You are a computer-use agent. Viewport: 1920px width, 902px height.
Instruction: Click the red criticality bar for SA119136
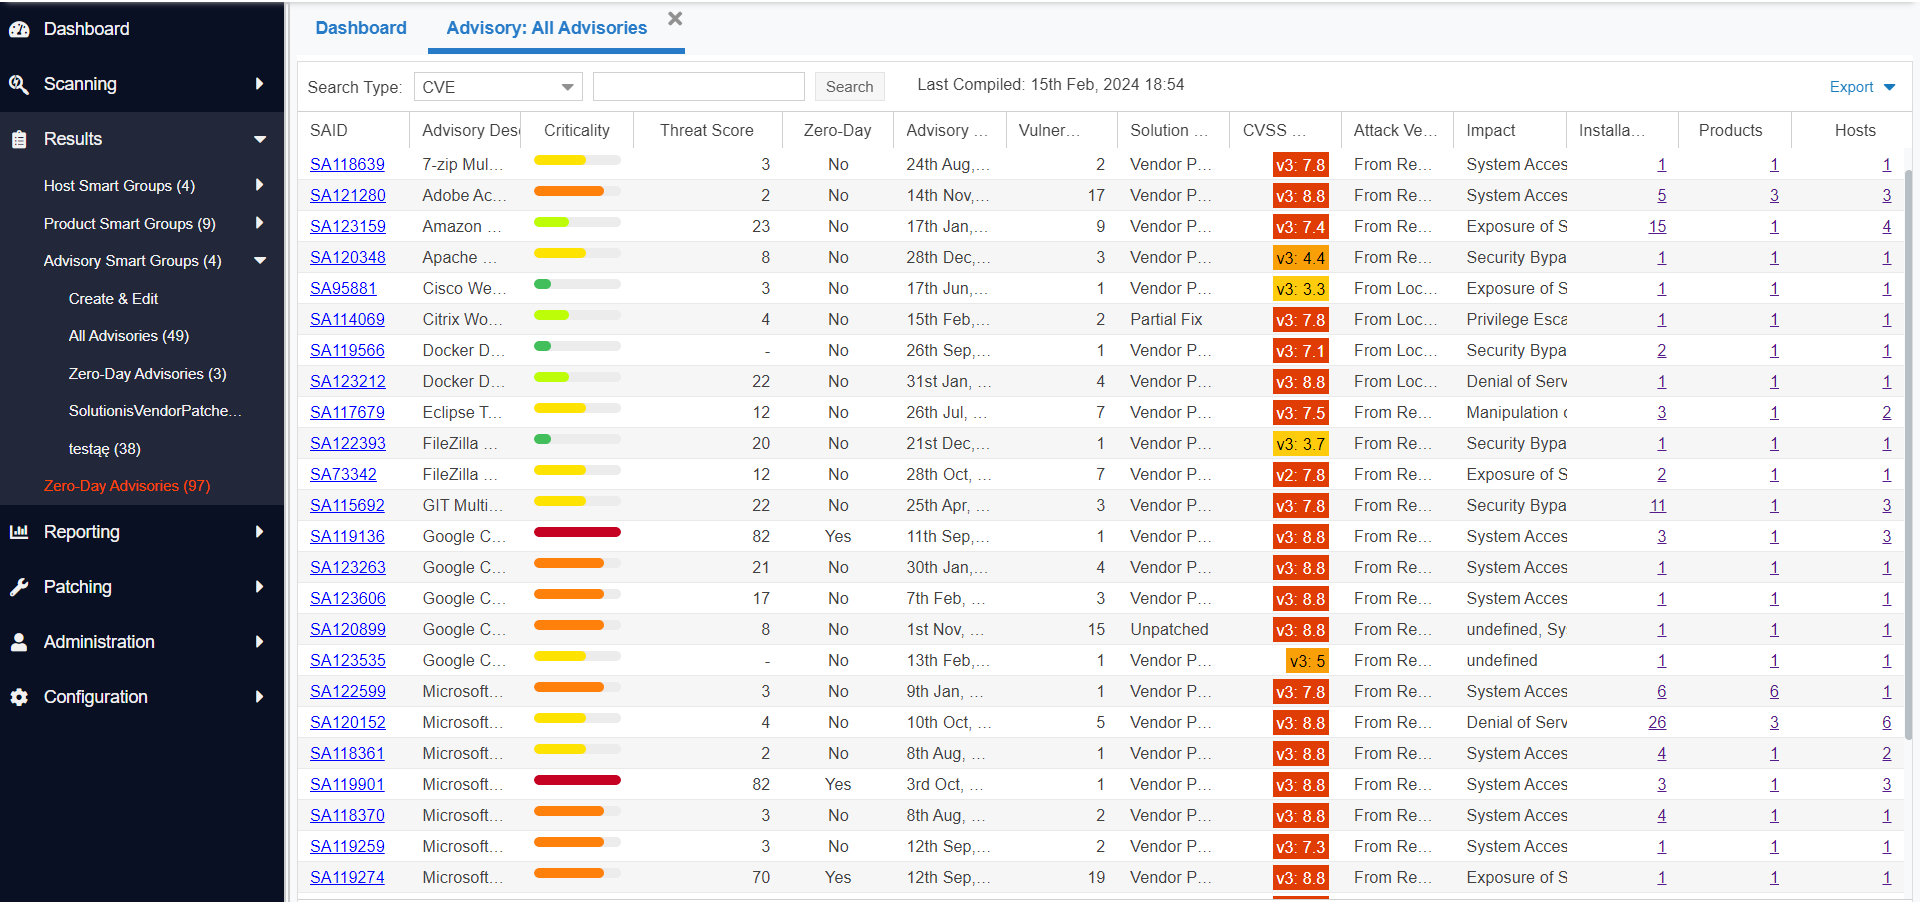point(577,532)
